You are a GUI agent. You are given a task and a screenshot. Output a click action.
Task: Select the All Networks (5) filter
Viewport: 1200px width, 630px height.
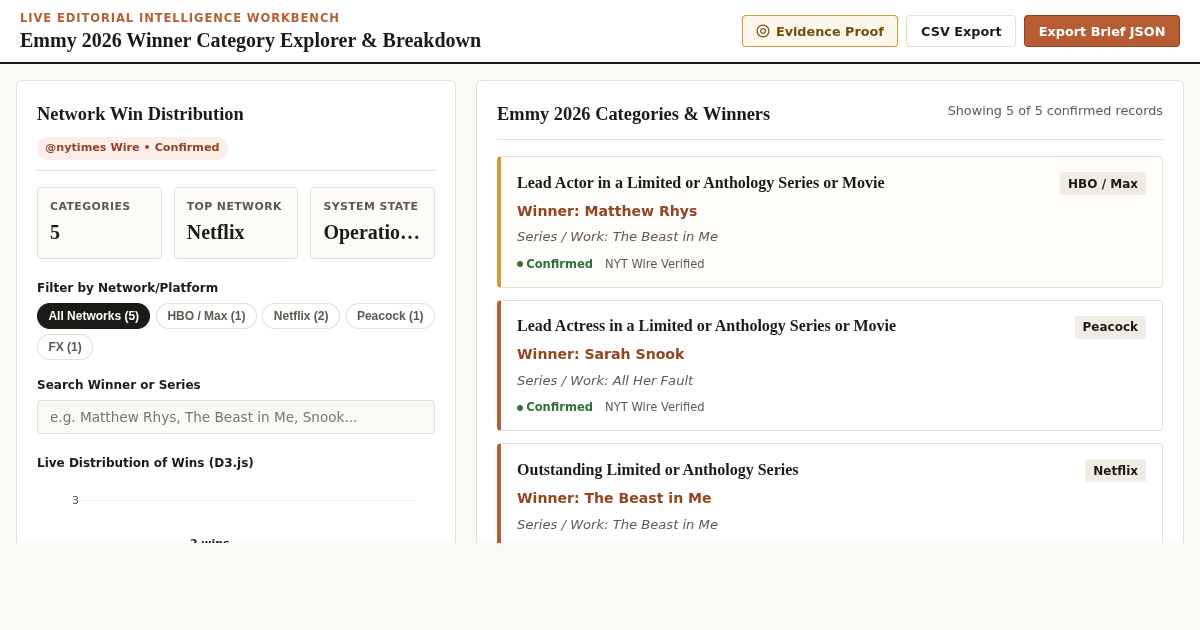click(x=93, y=316)
